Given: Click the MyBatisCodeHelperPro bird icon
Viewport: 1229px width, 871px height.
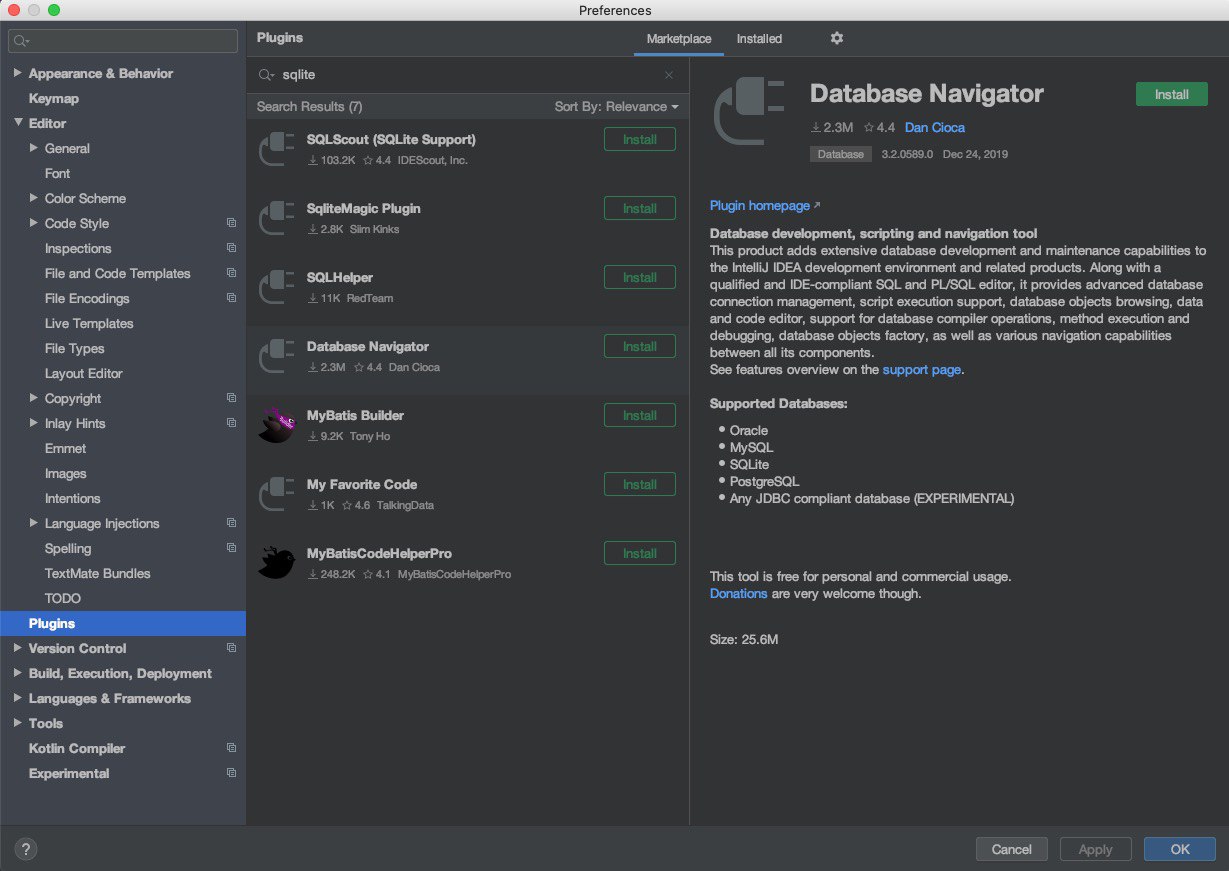Looking at the screenshot, I should 276,562.
